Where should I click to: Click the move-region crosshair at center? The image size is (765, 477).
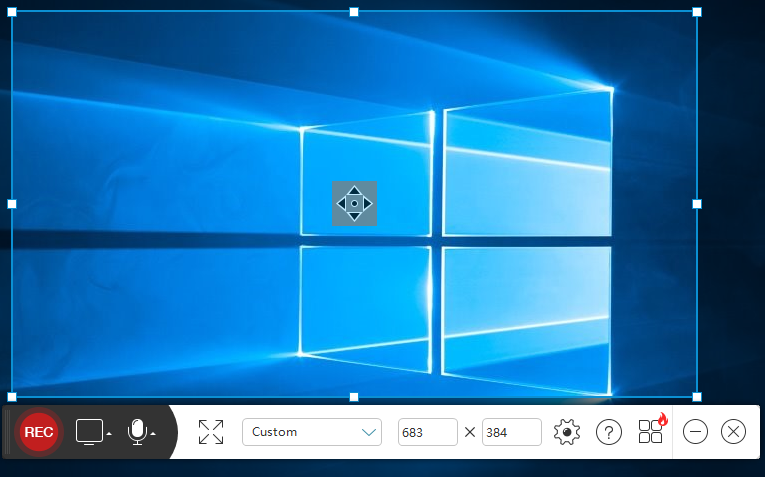click(x=355, y=203)
